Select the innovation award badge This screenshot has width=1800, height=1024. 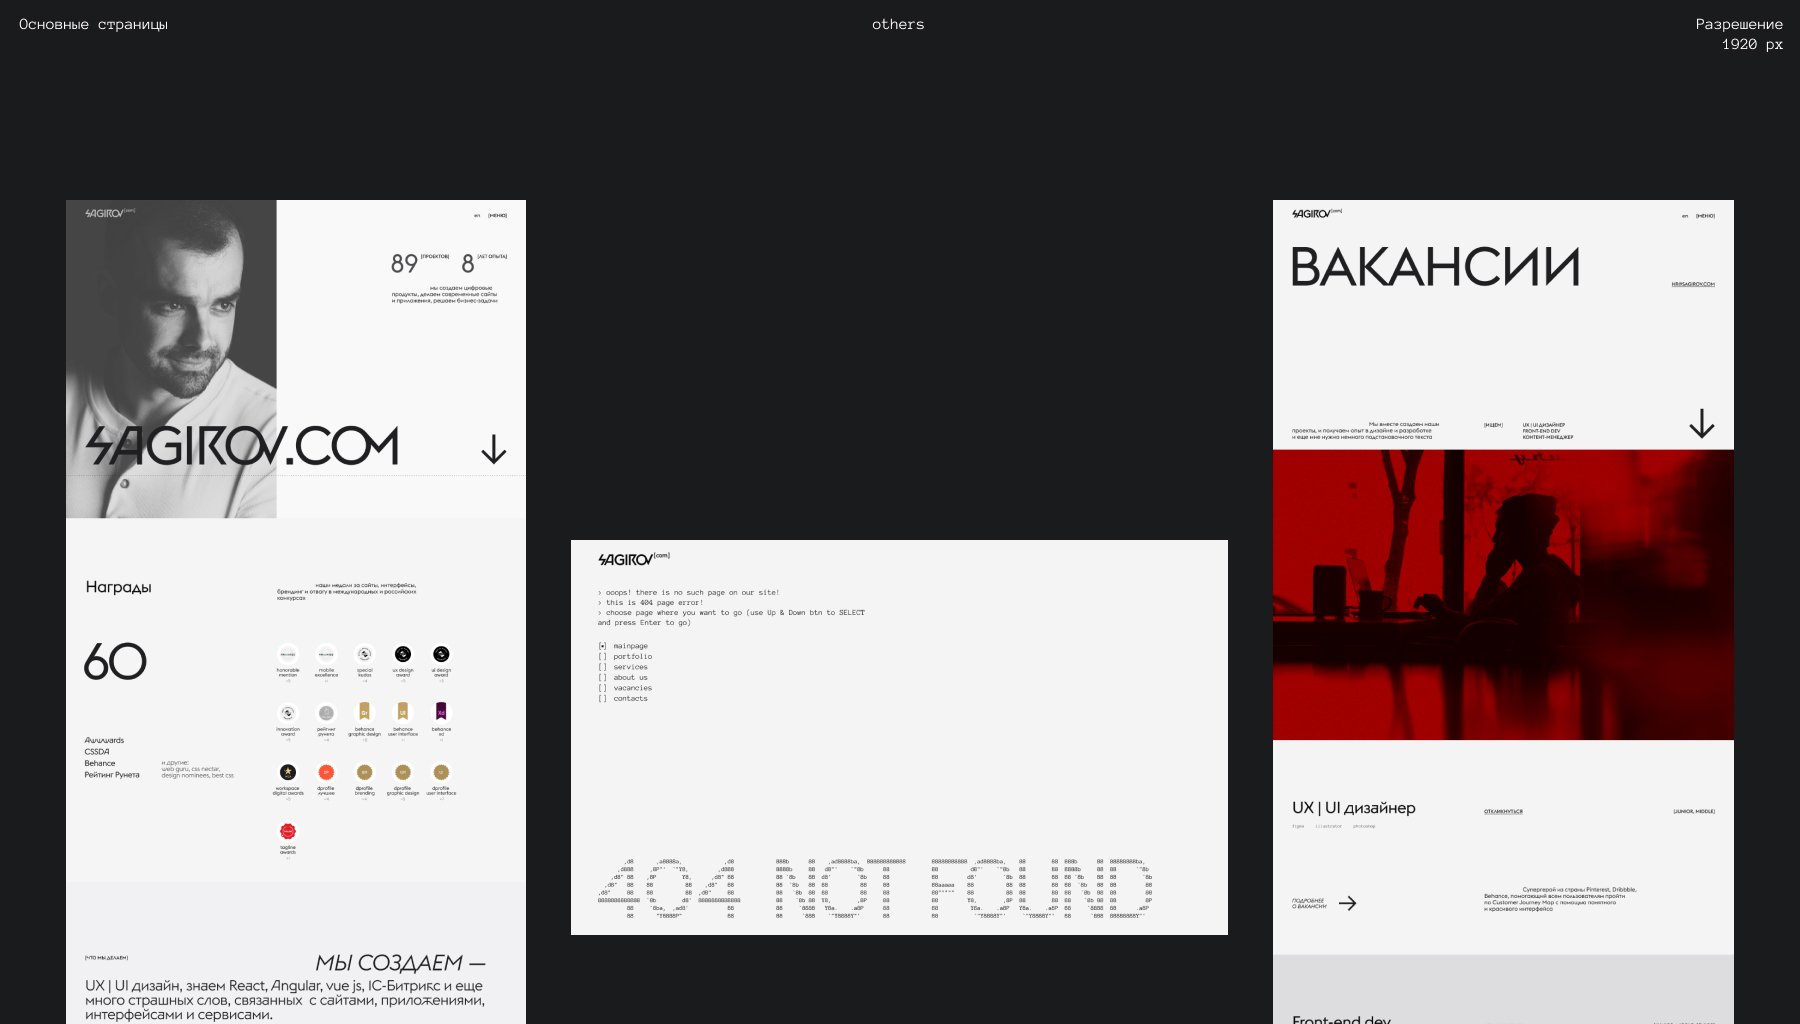pyautogui.click(x=288, y=713)
